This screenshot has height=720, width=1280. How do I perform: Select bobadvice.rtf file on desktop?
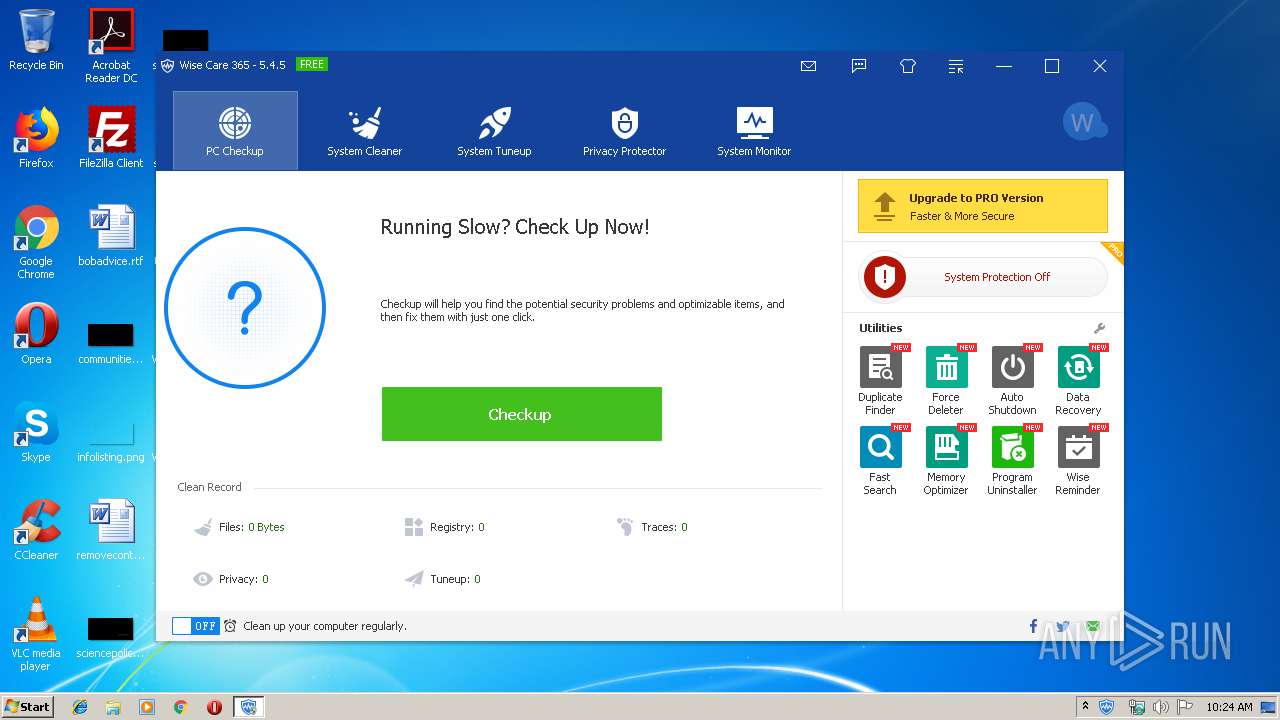click(x=111, y=236)
